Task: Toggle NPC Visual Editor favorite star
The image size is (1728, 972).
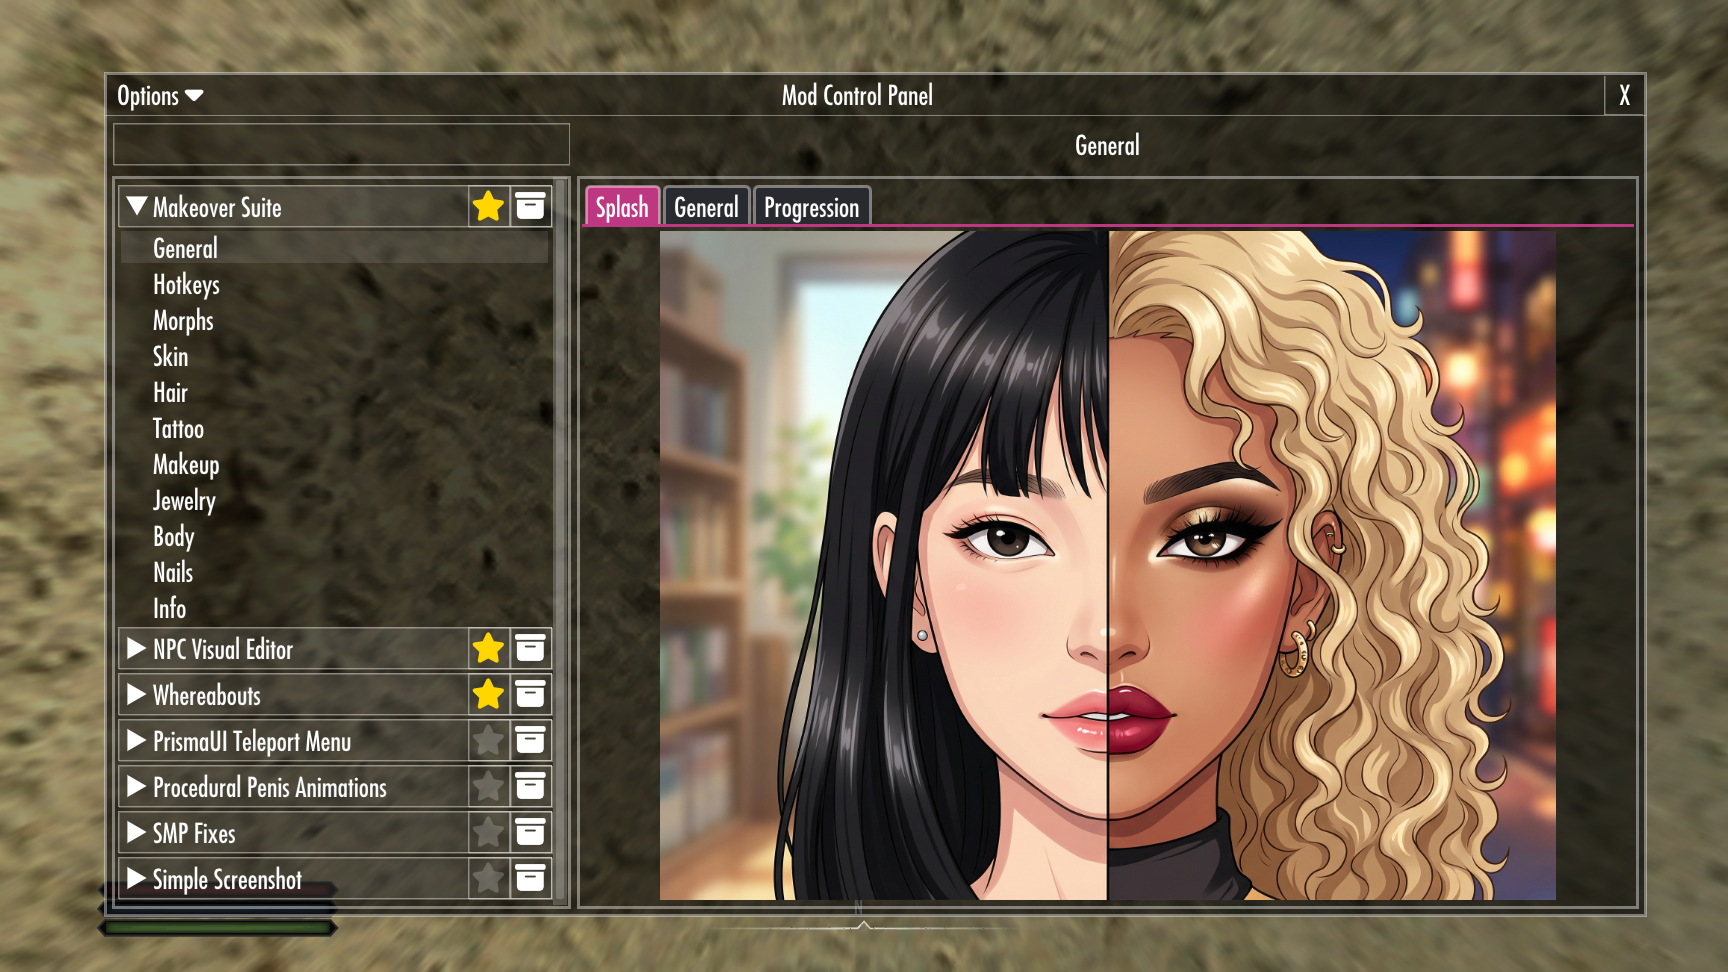Action: (x=488, y=649)
